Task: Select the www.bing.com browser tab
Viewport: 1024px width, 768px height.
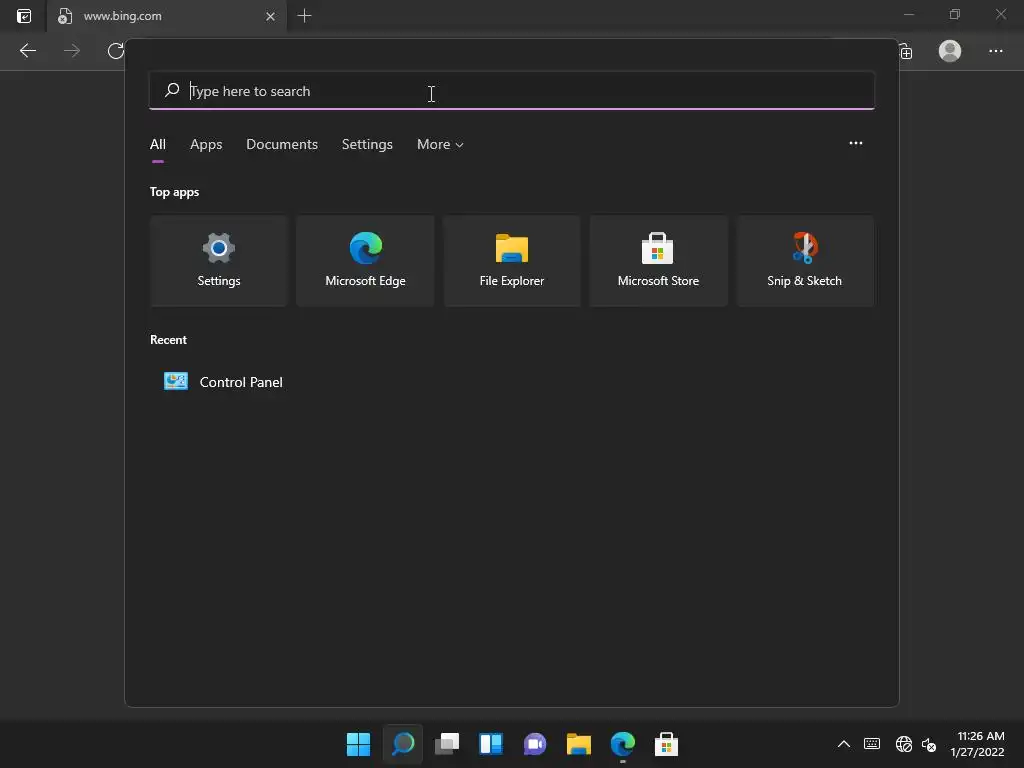Action: click(x=167, y=16)
